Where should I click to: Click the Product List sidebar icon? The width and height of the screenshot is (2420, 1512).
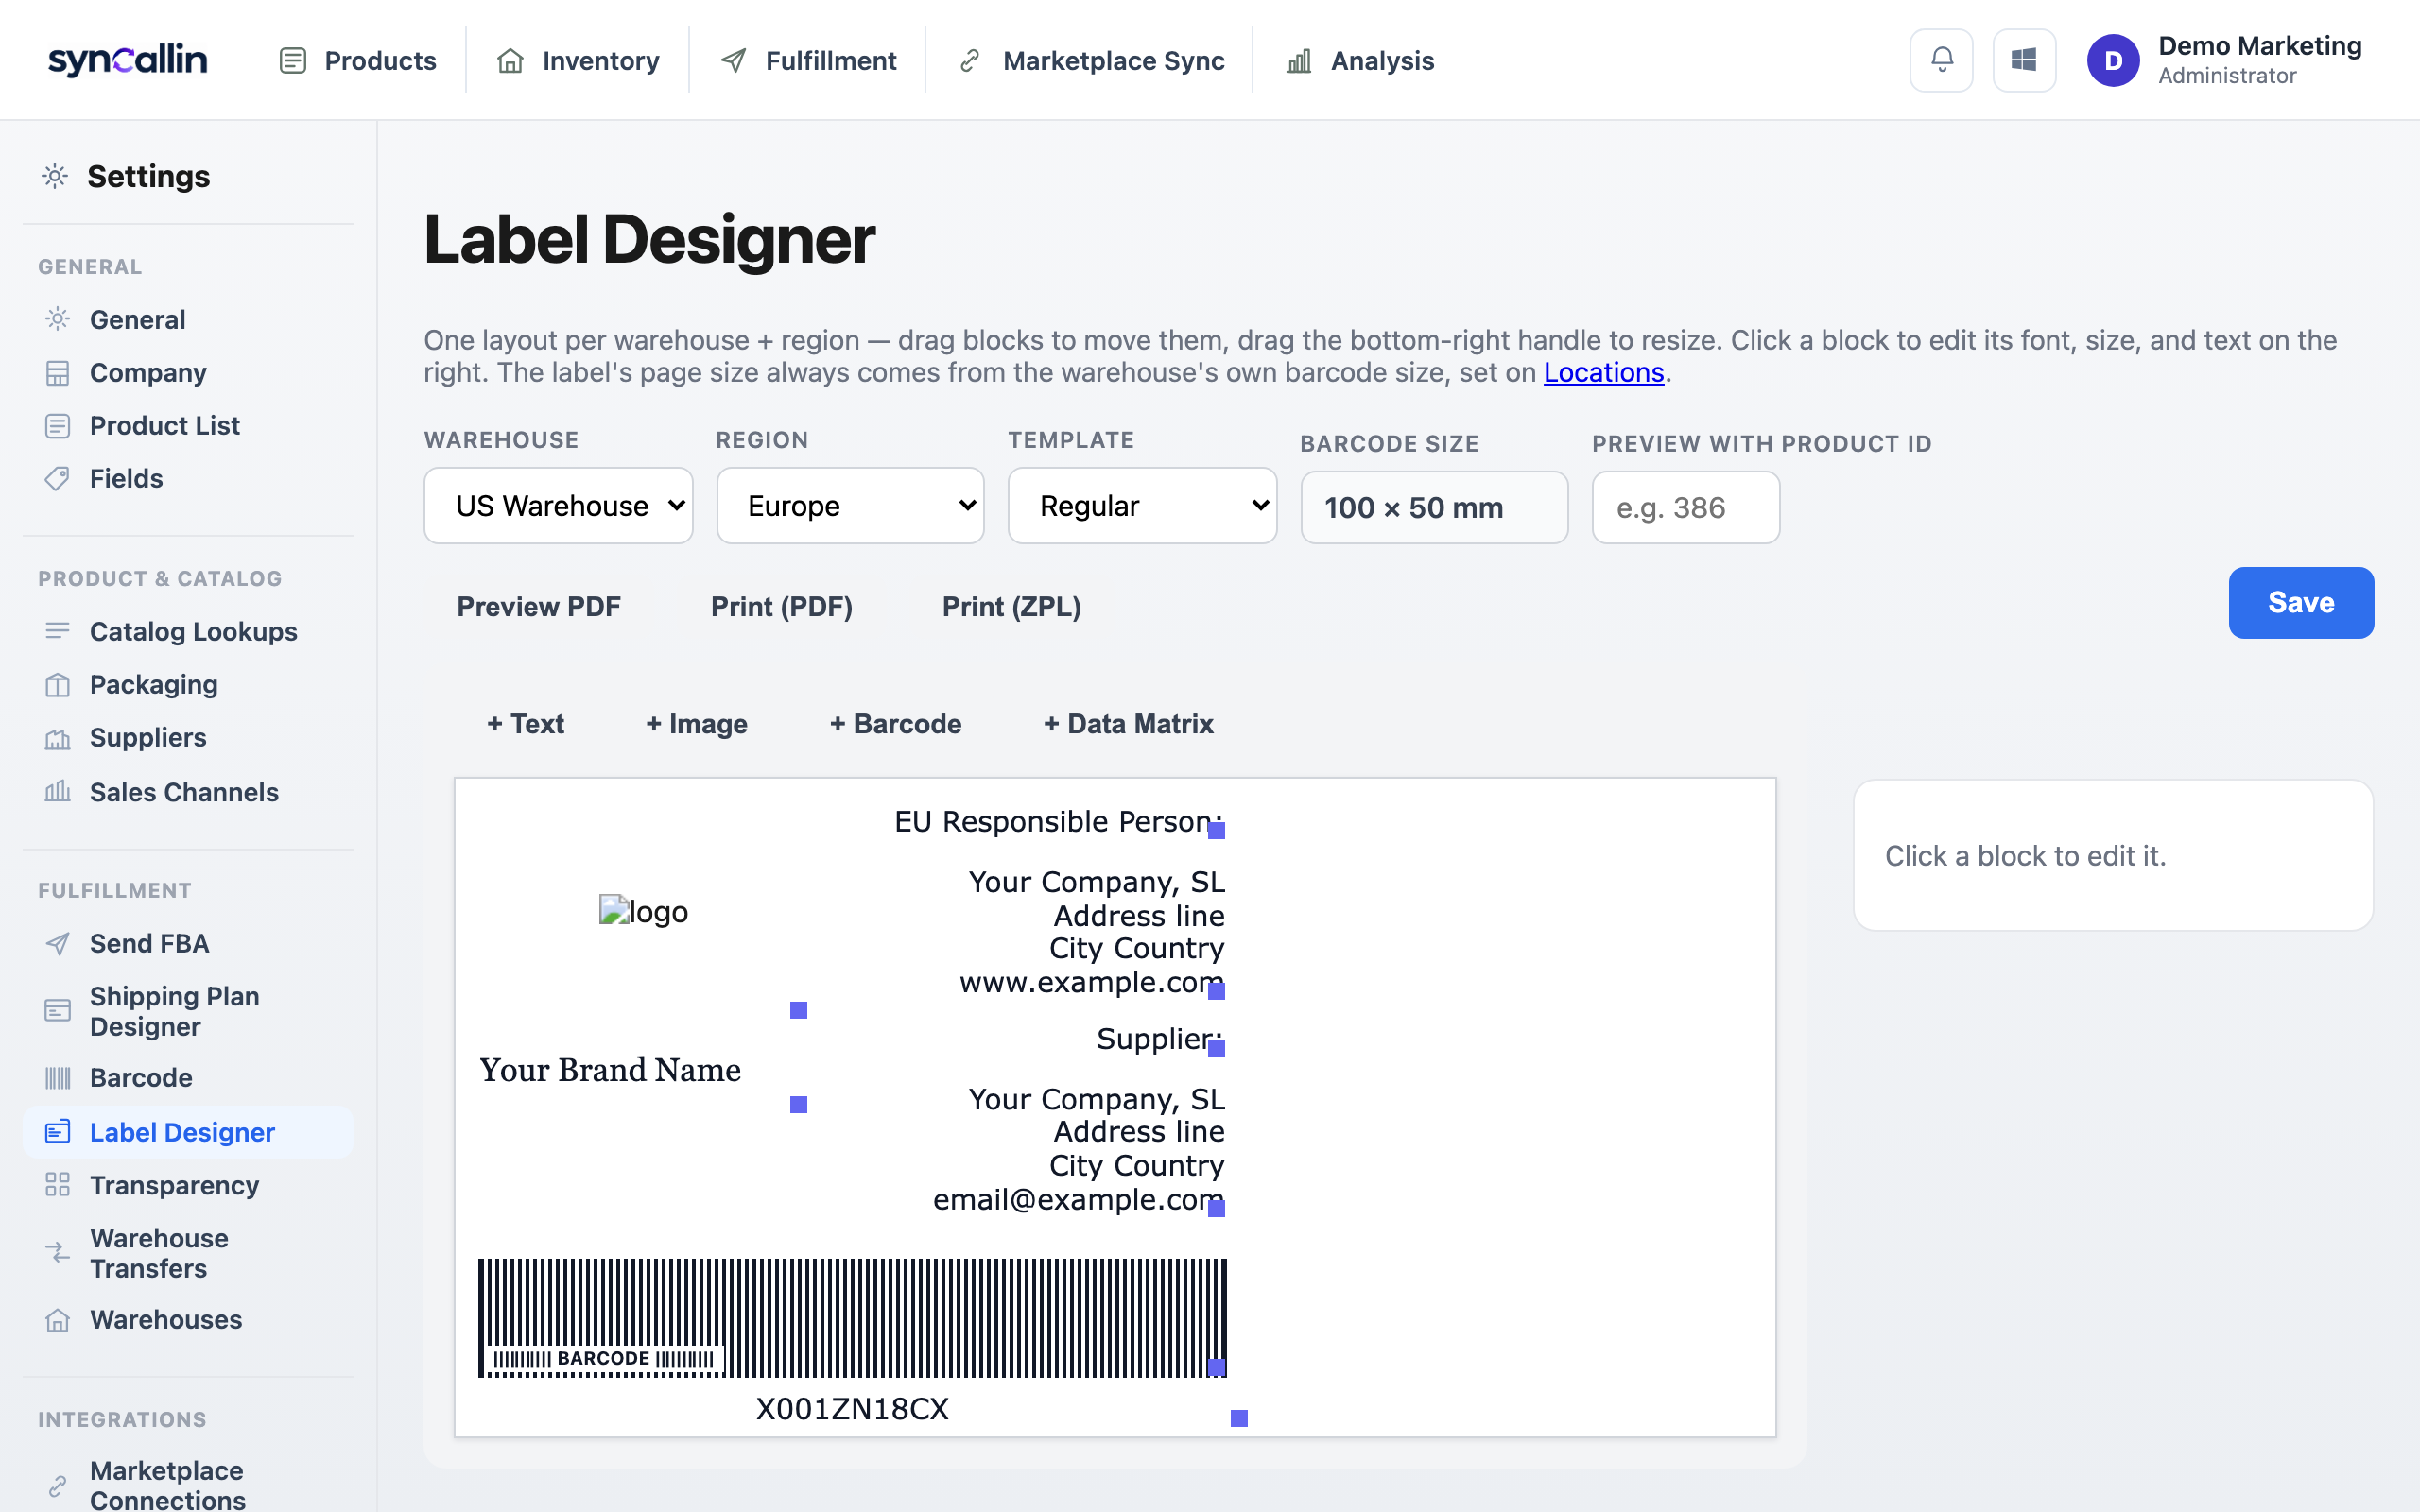(x=58, y=425)
